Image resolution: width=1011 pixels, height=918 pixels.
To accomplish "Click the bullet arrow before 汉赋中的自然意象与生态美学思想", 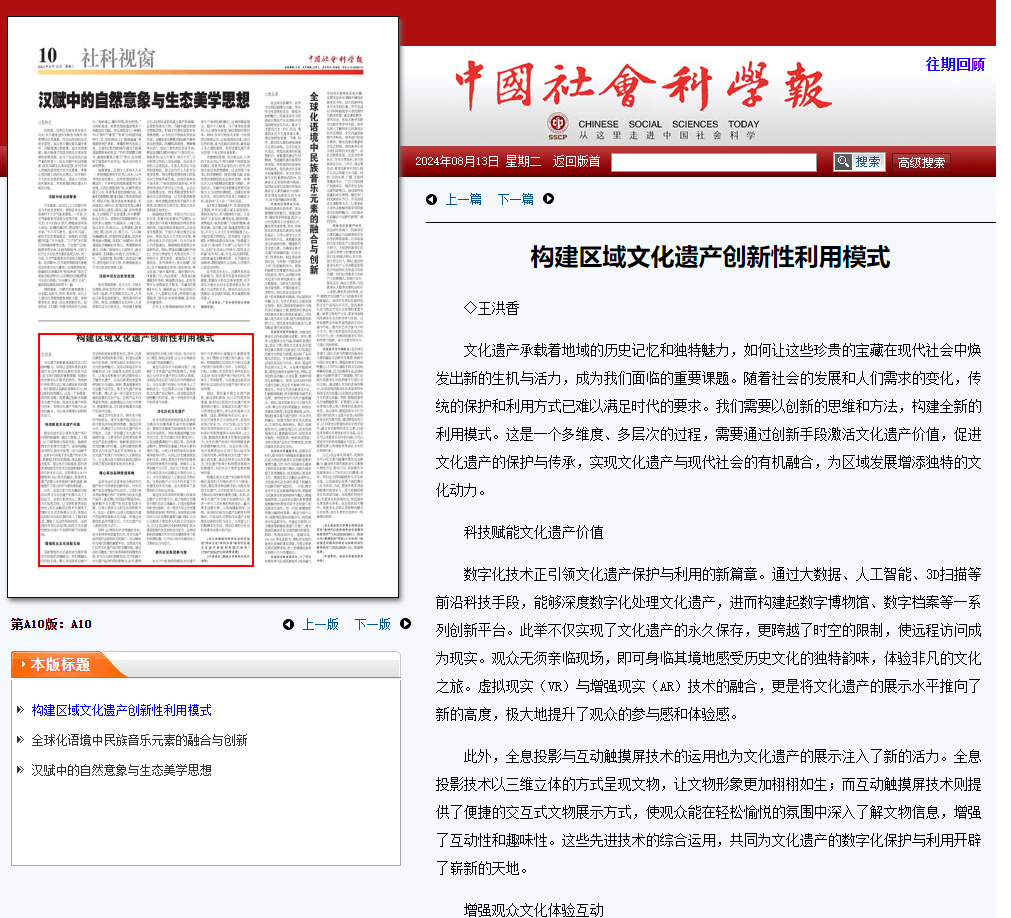I will coord(20,770).
